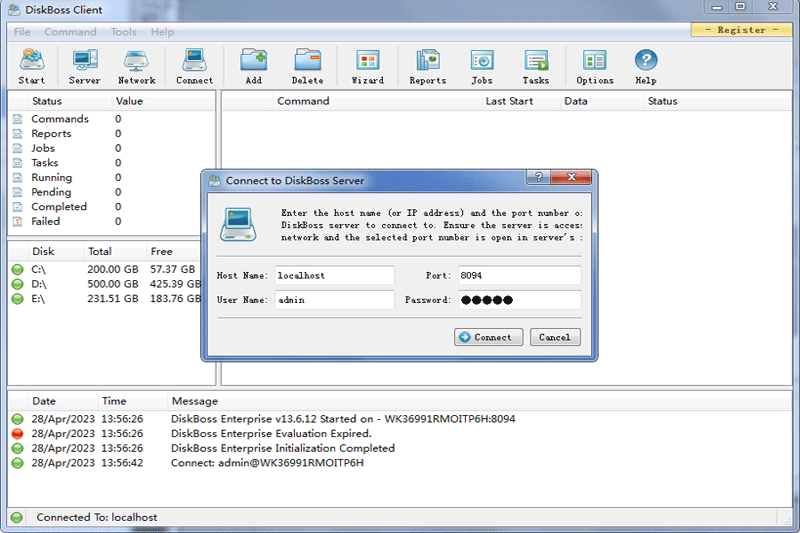Click the Port input field
The width and height of the screenshot is (800, 533).
coord(518,275)
